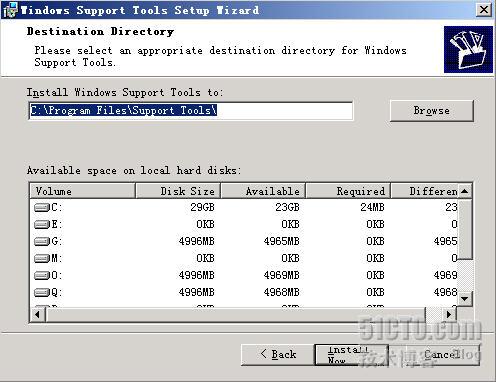Select the 29GB disk size cell

[x=202, y=207]
